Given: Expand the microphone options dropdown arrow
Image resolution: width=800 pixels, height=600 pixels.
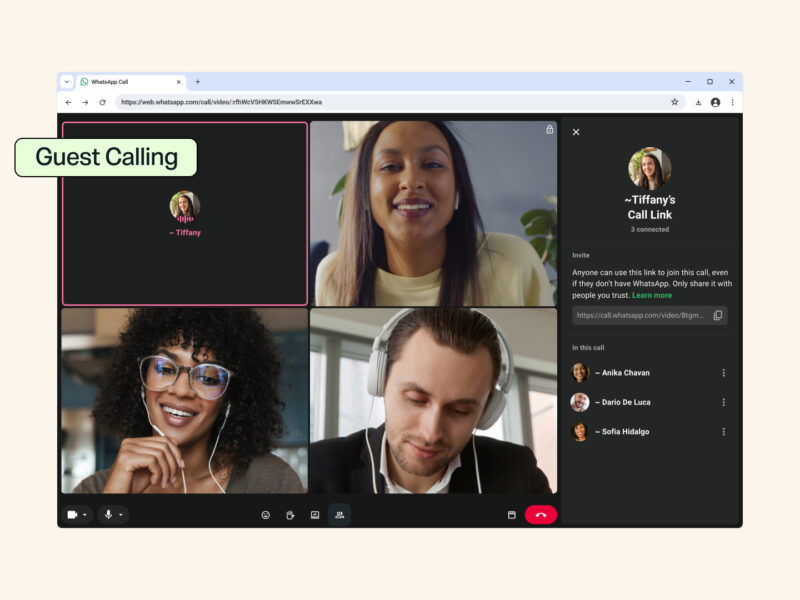Looking at the screenshot, I should click(121, 515).
